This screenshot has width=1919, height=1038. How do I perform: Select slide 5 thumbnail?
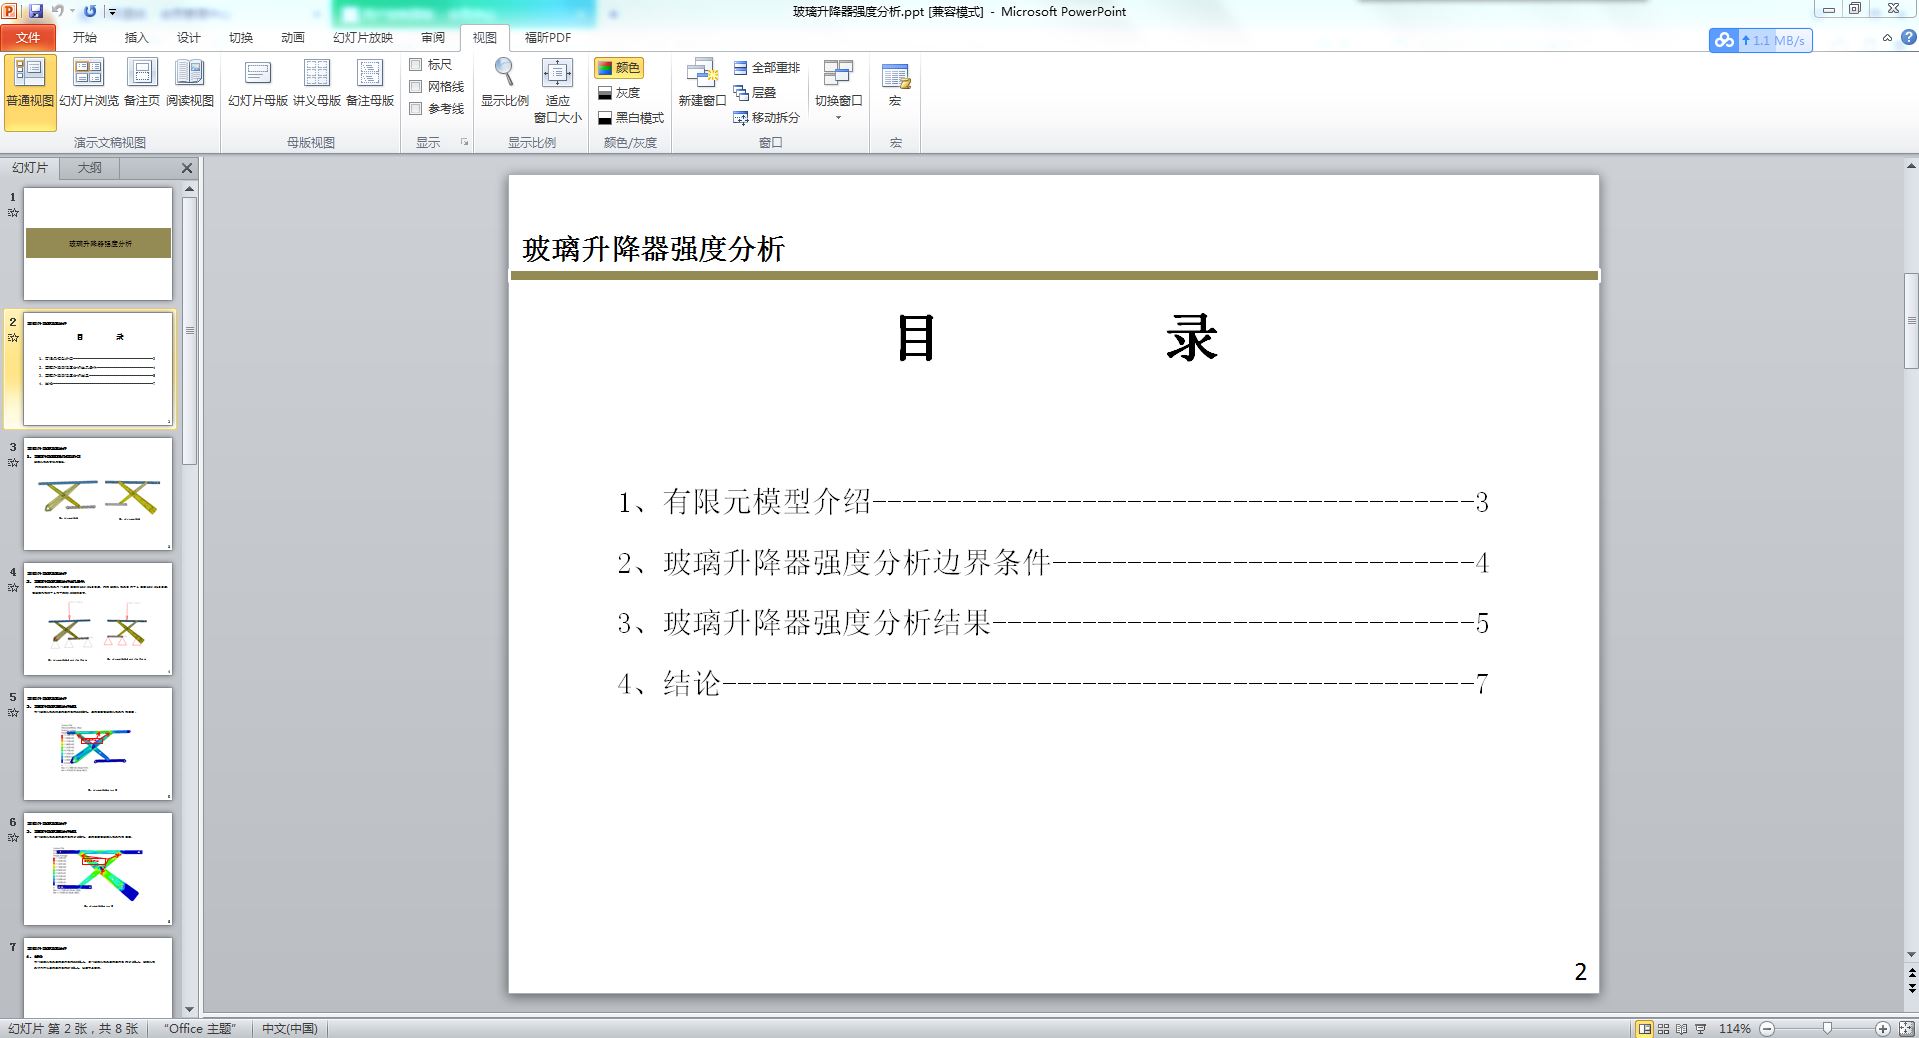pyautogui.click(x=98, y=744)
